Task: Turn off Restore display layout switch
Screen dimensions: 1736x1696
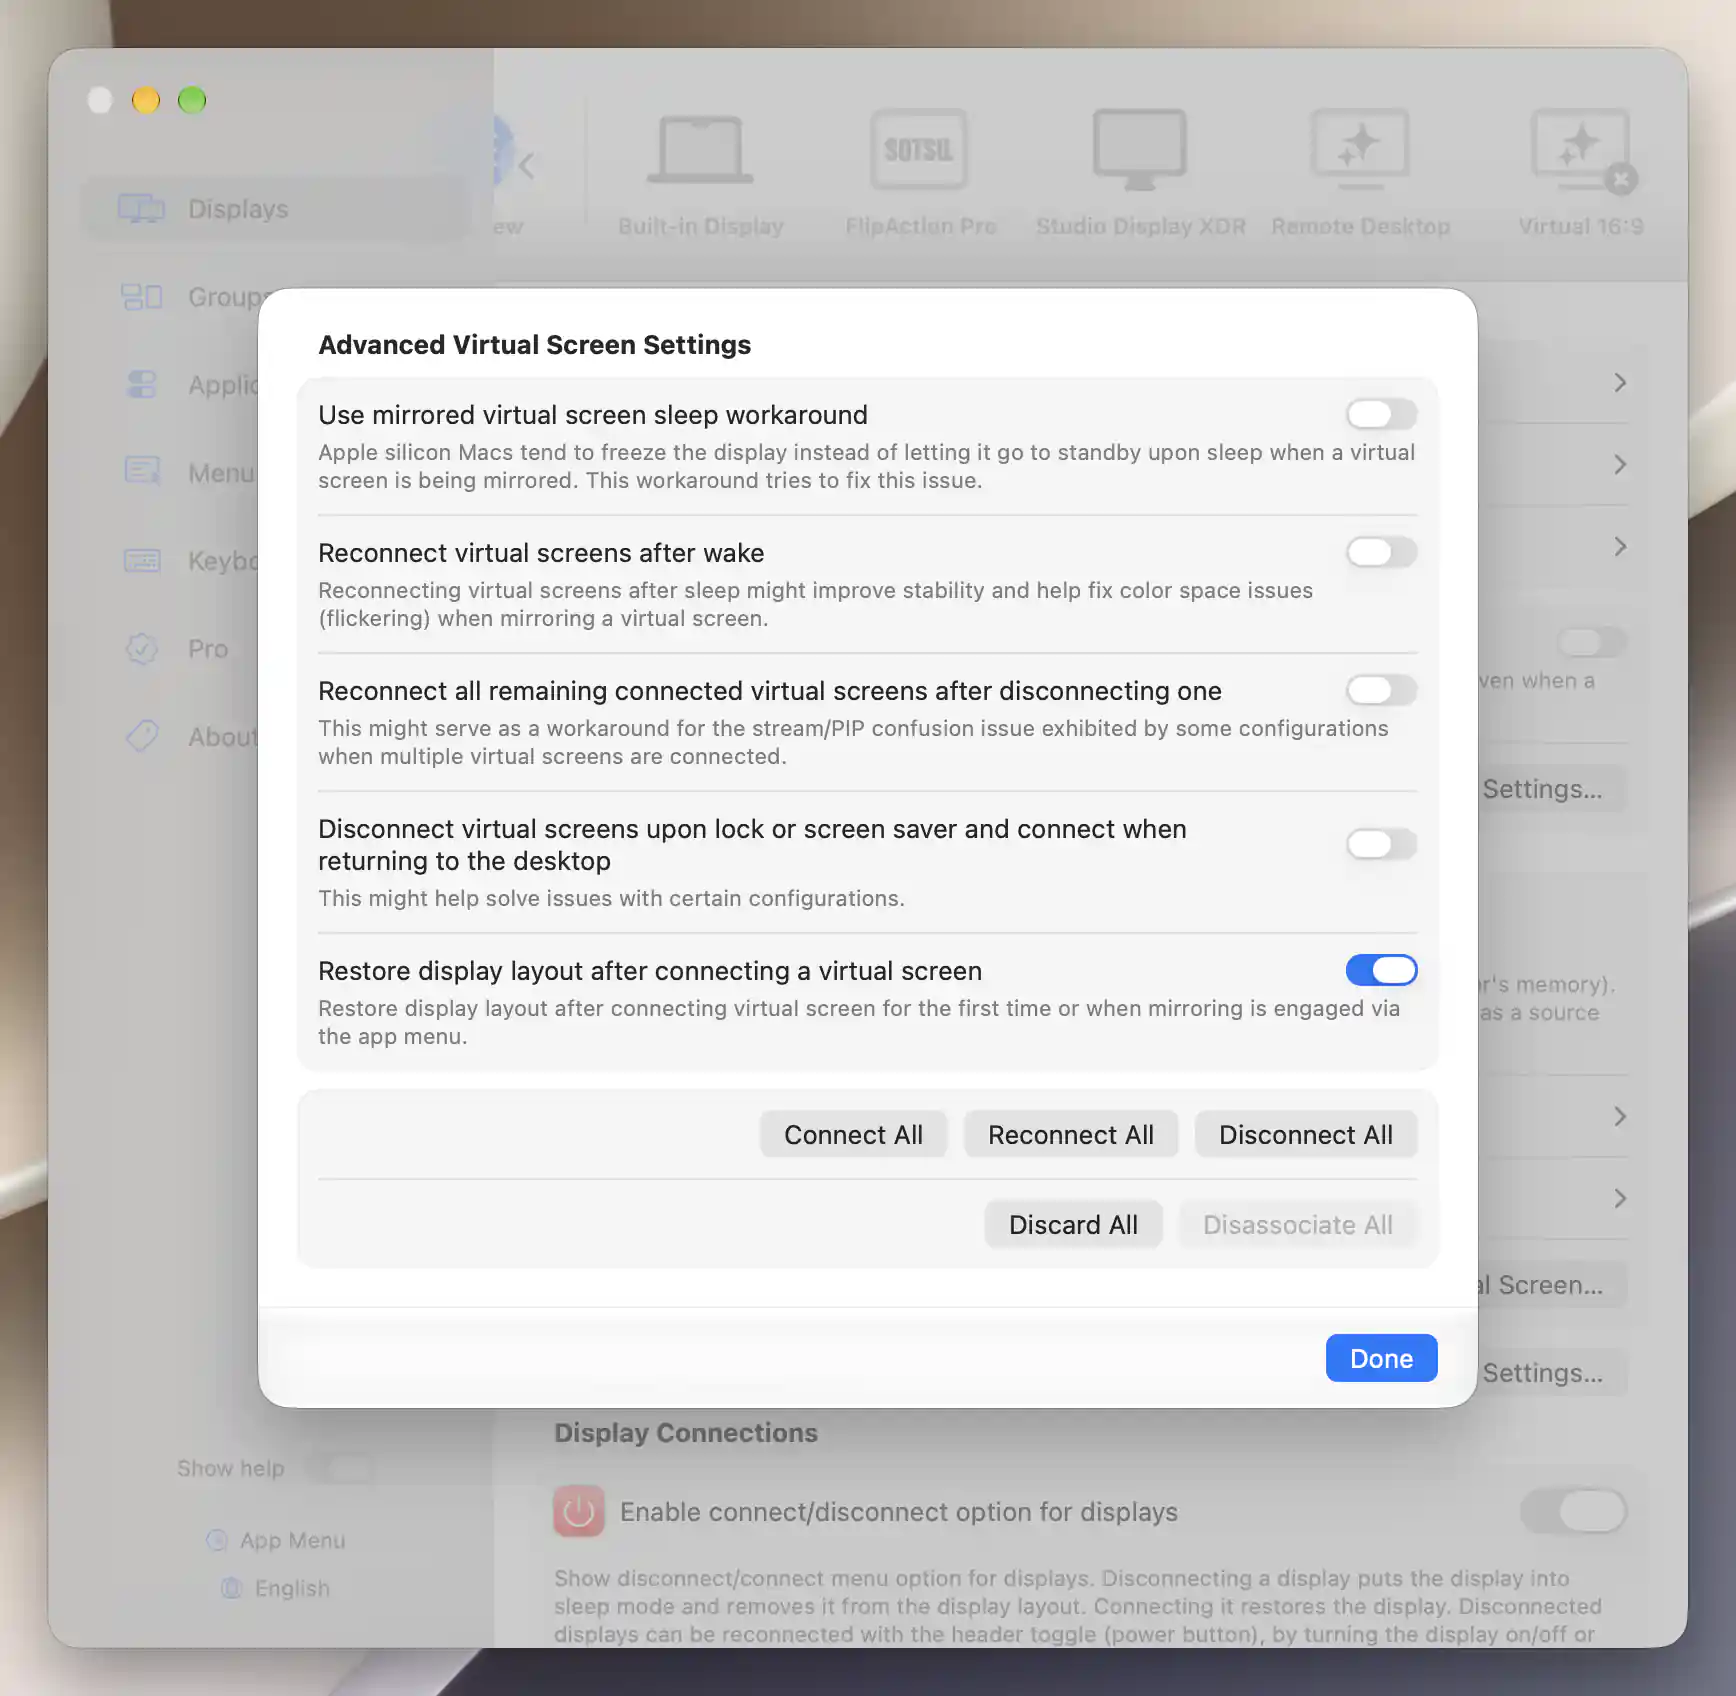Action: pyautogui.click(x=1381, y=970)
